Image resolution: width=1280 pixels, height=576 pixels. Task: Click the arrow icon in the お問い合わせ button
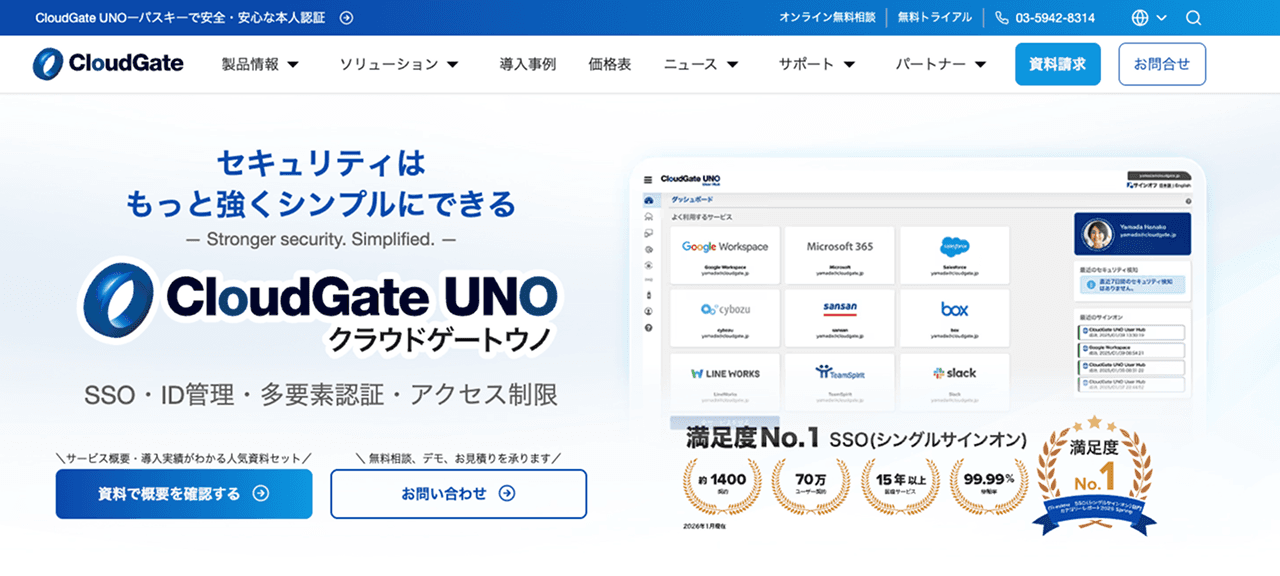pyautogui.click(x=506, y=493)
